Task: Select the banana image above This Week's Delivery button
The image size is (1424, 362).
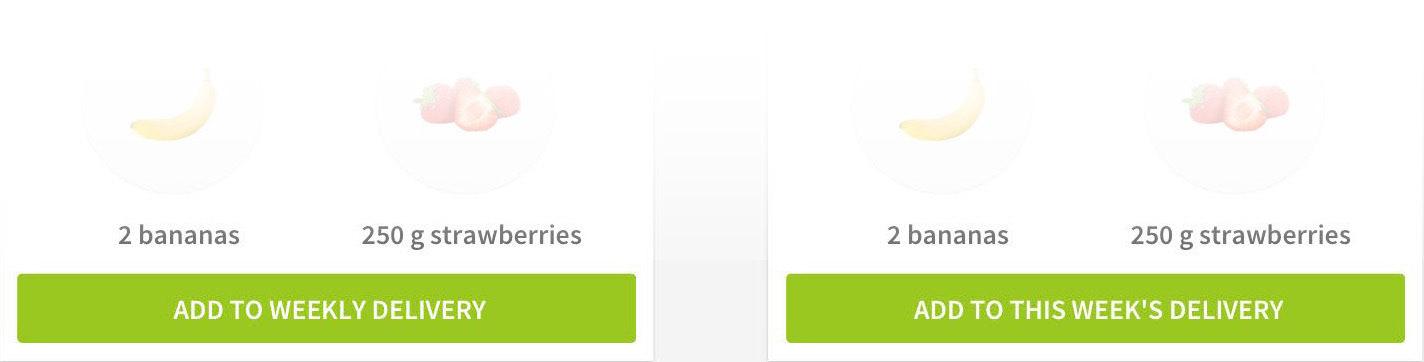Action: [x=943, y=106]
